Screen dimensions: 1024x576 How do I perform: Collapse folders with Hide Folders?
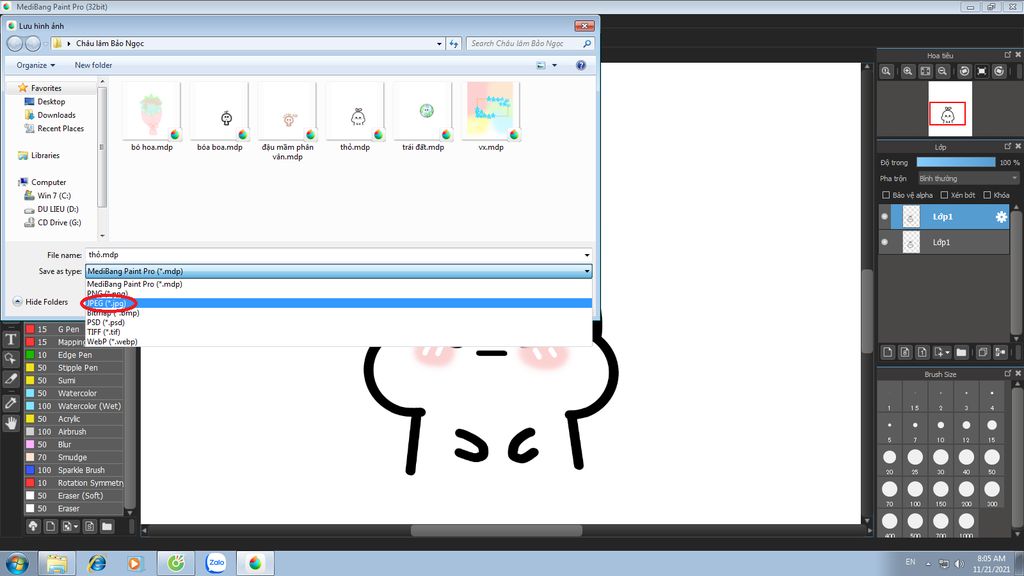tap(40, 302)
